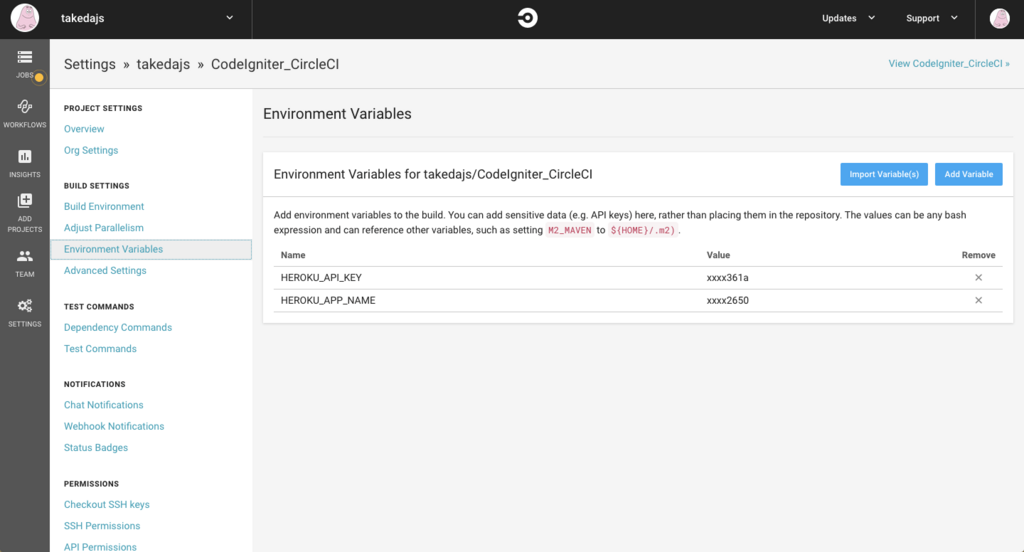The height and width of the screenshot is (552, 1024).
Task: Click the value xxxx2650
Action: 728,300
